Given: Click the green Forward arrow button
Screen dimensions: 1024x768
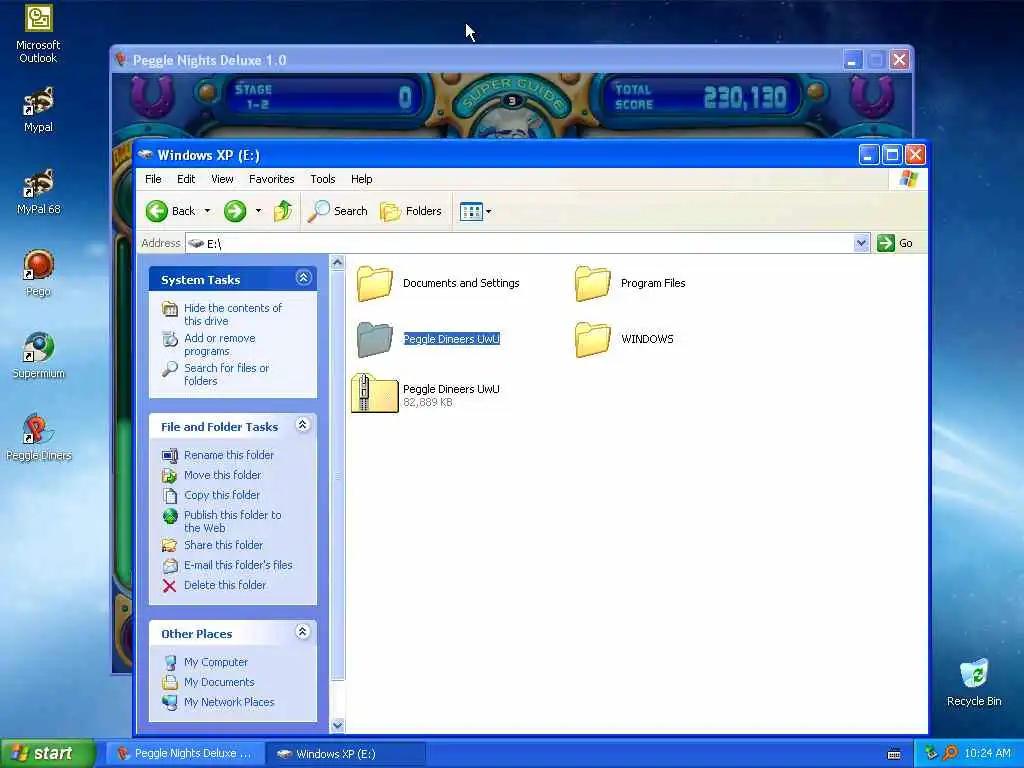Looking at the screenshot, I should pyautogui.click(x=235, y=211).
